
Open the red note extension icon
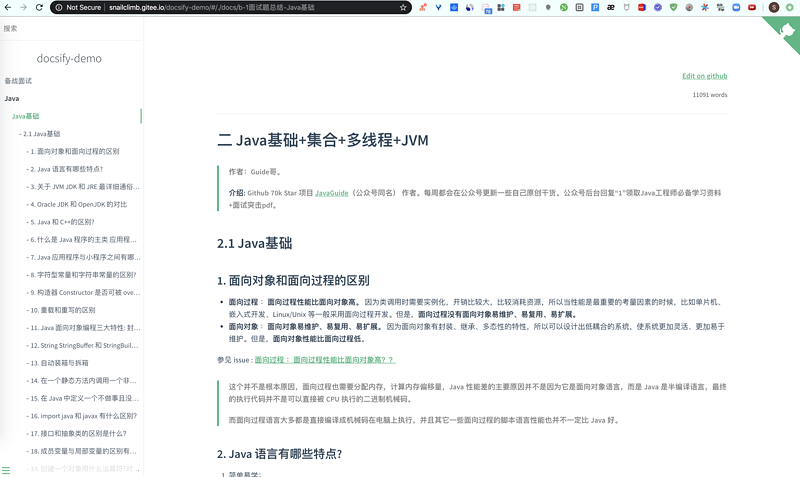tap(517, 7)
